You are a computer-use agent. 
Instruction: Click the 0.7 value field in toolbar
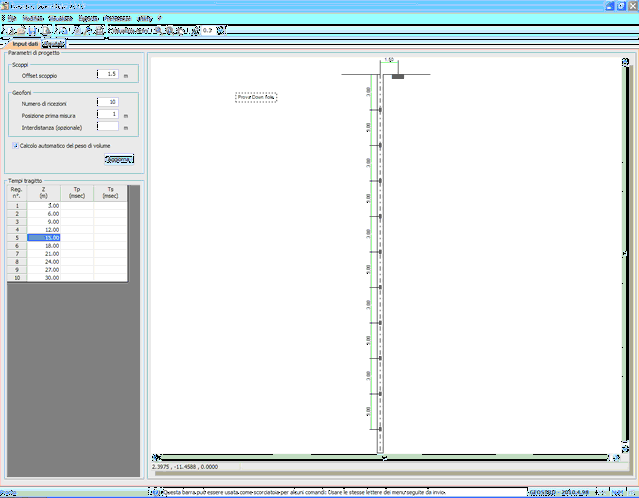click(208, 31)
